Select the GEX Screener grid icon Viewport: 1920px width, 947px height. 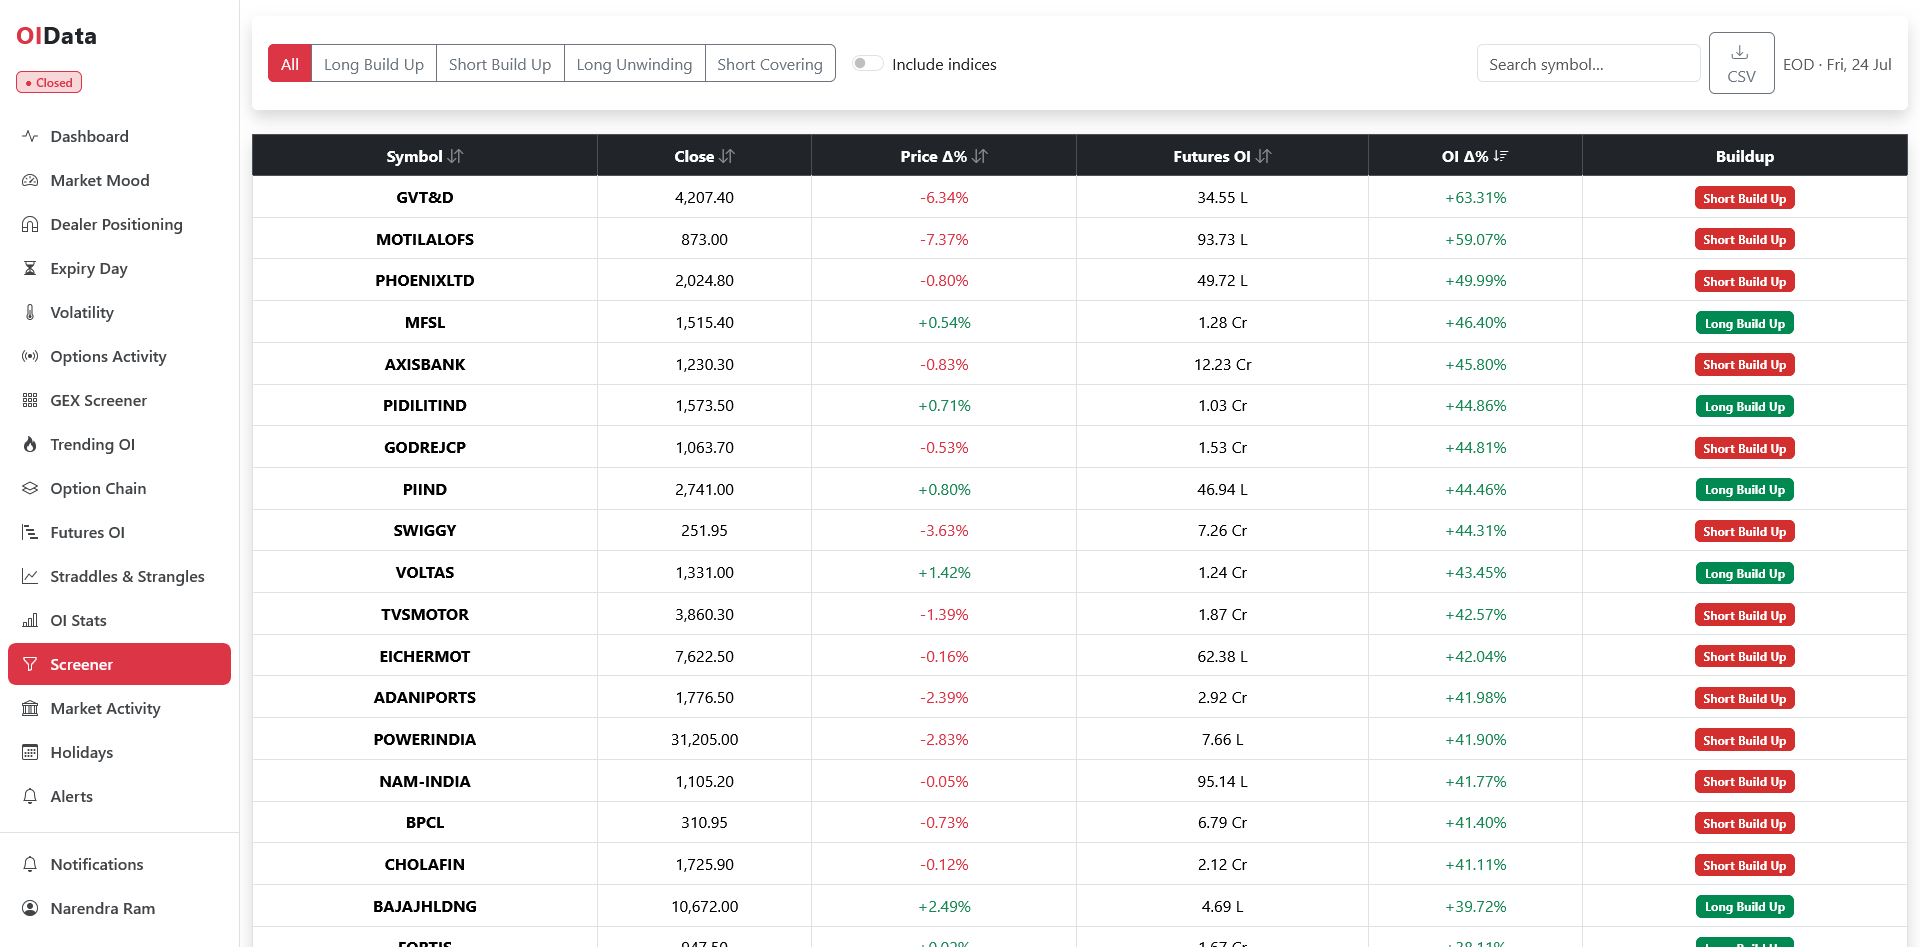point(30,400)
